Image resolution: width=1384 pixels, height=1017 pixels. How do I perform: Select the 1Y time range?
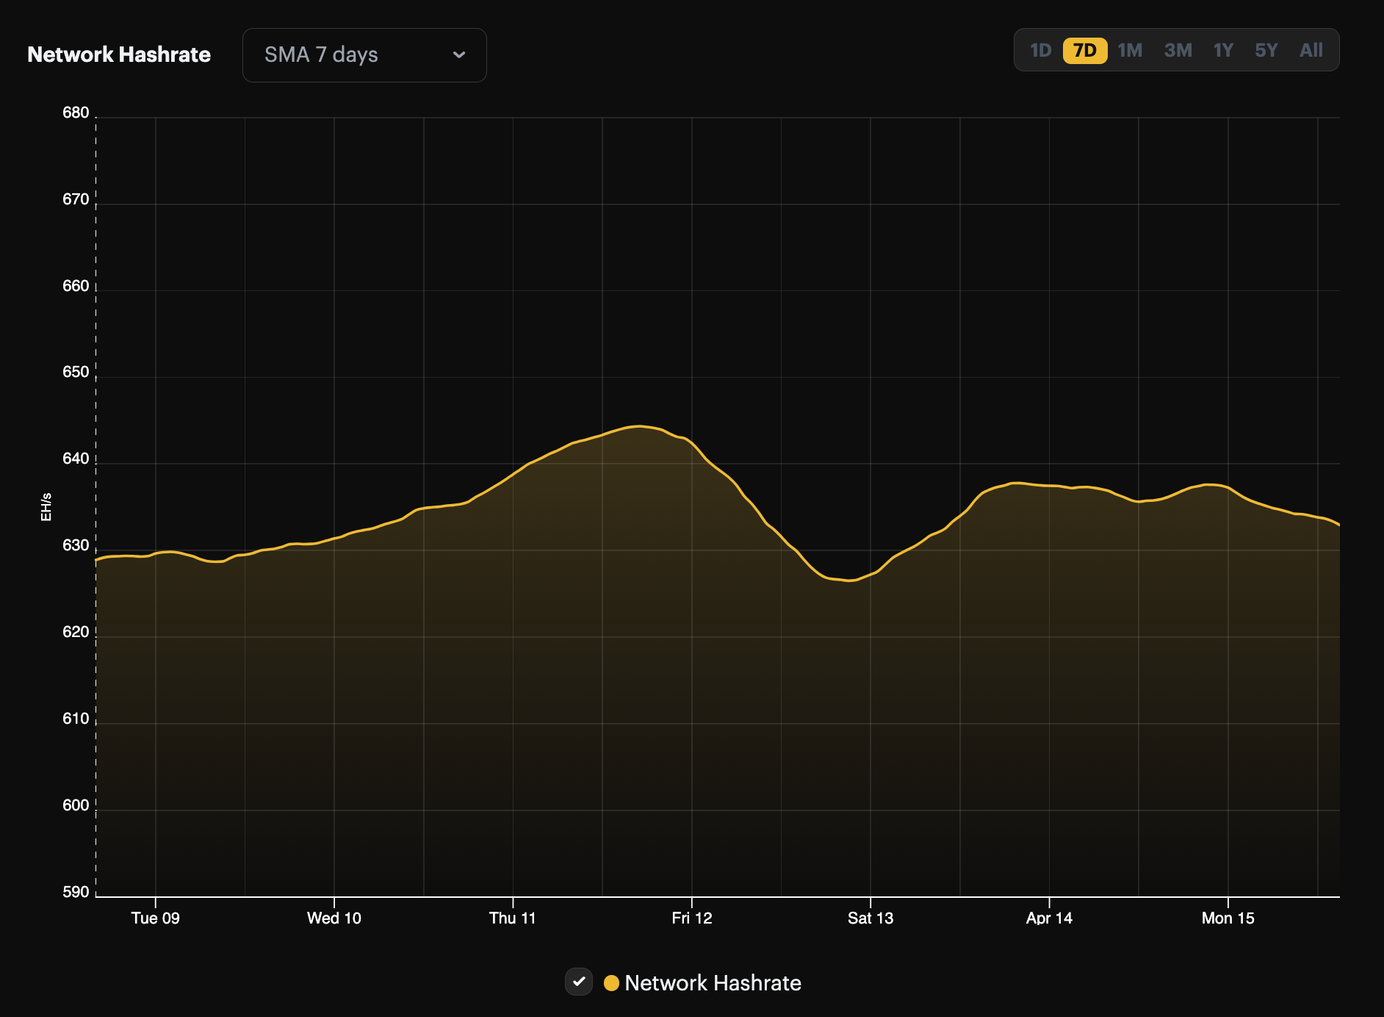1222,49
